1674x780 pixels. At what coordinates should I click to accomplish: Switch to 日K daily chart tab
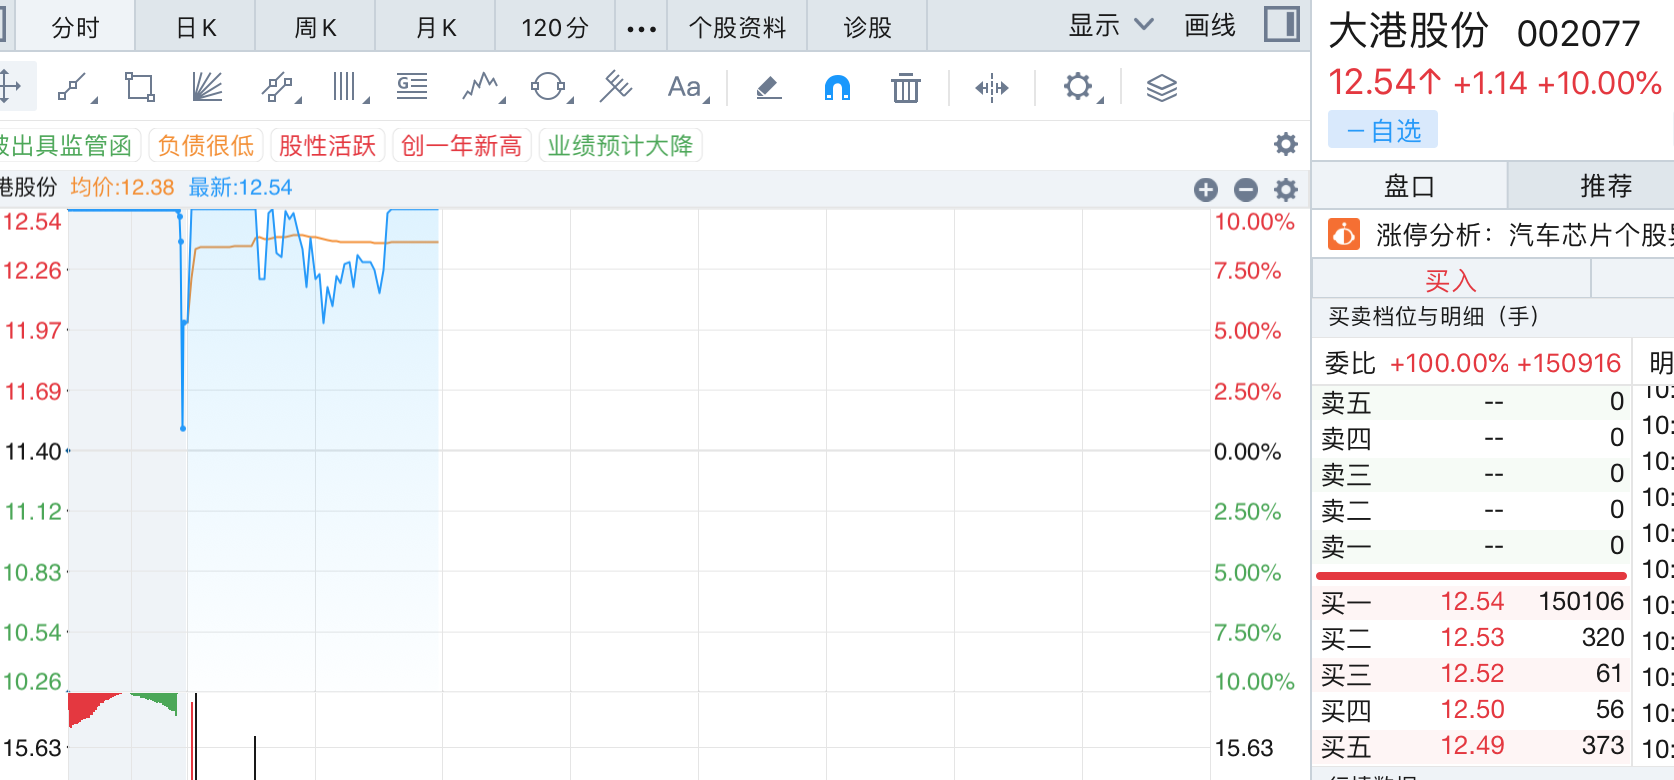click(x=196, y=27)
